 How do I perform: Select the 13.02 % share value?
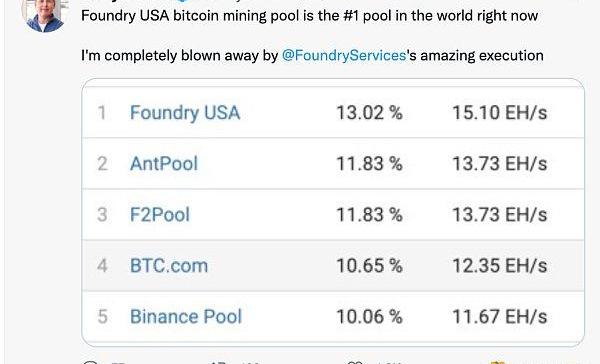369,113
